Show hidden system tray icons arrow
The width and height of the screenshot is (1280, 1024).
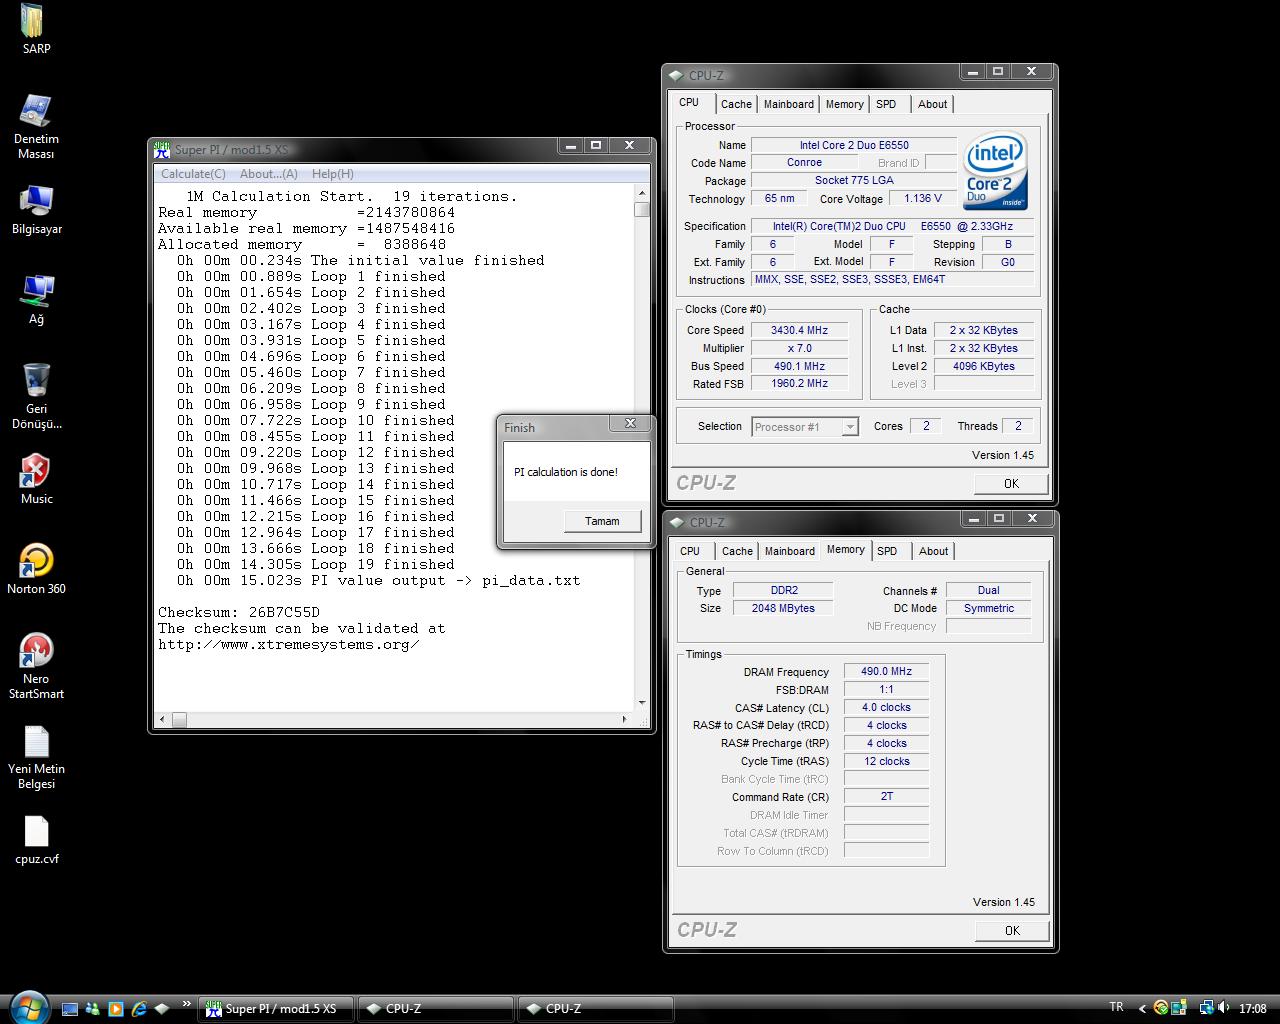1142,1008
